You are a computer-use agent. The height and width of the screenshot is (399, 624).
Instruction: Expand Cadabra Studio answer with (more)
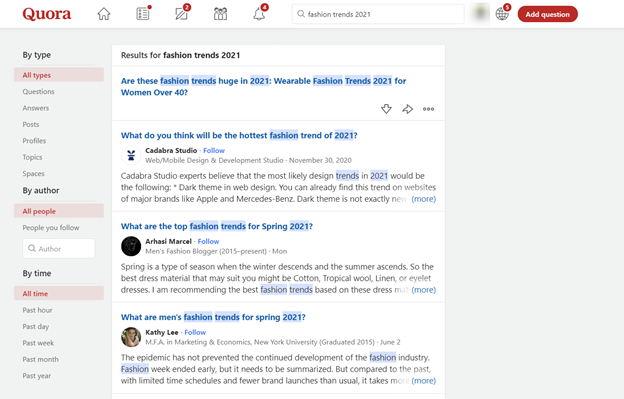[423, 199]
